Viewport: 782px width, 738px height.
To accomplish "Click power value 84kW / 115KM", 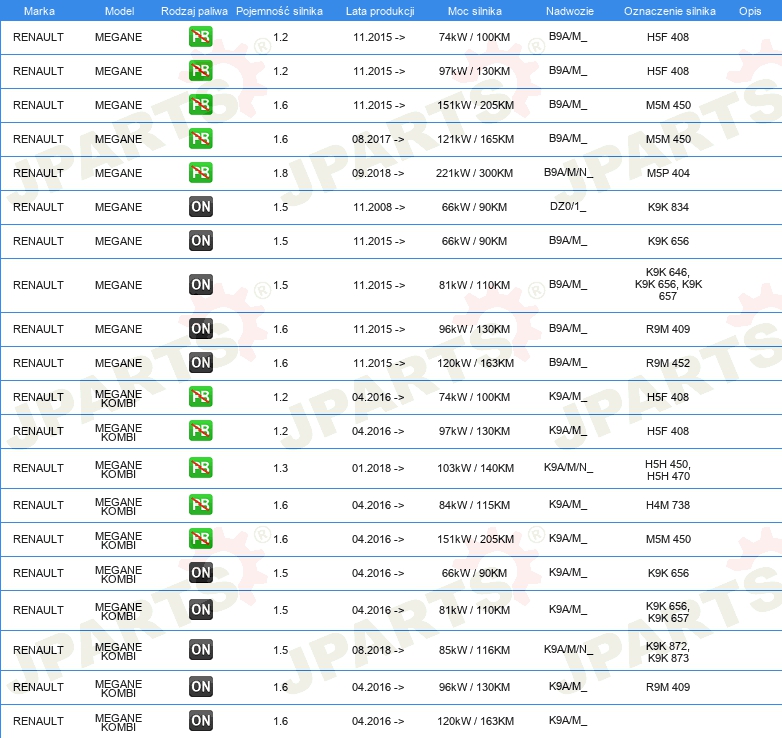I will (x=474, y=505).
